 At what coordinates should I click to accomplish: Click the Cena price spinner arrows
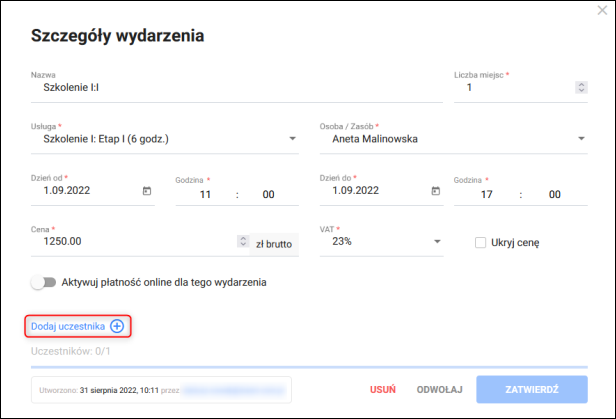click(x=242, y=241)
